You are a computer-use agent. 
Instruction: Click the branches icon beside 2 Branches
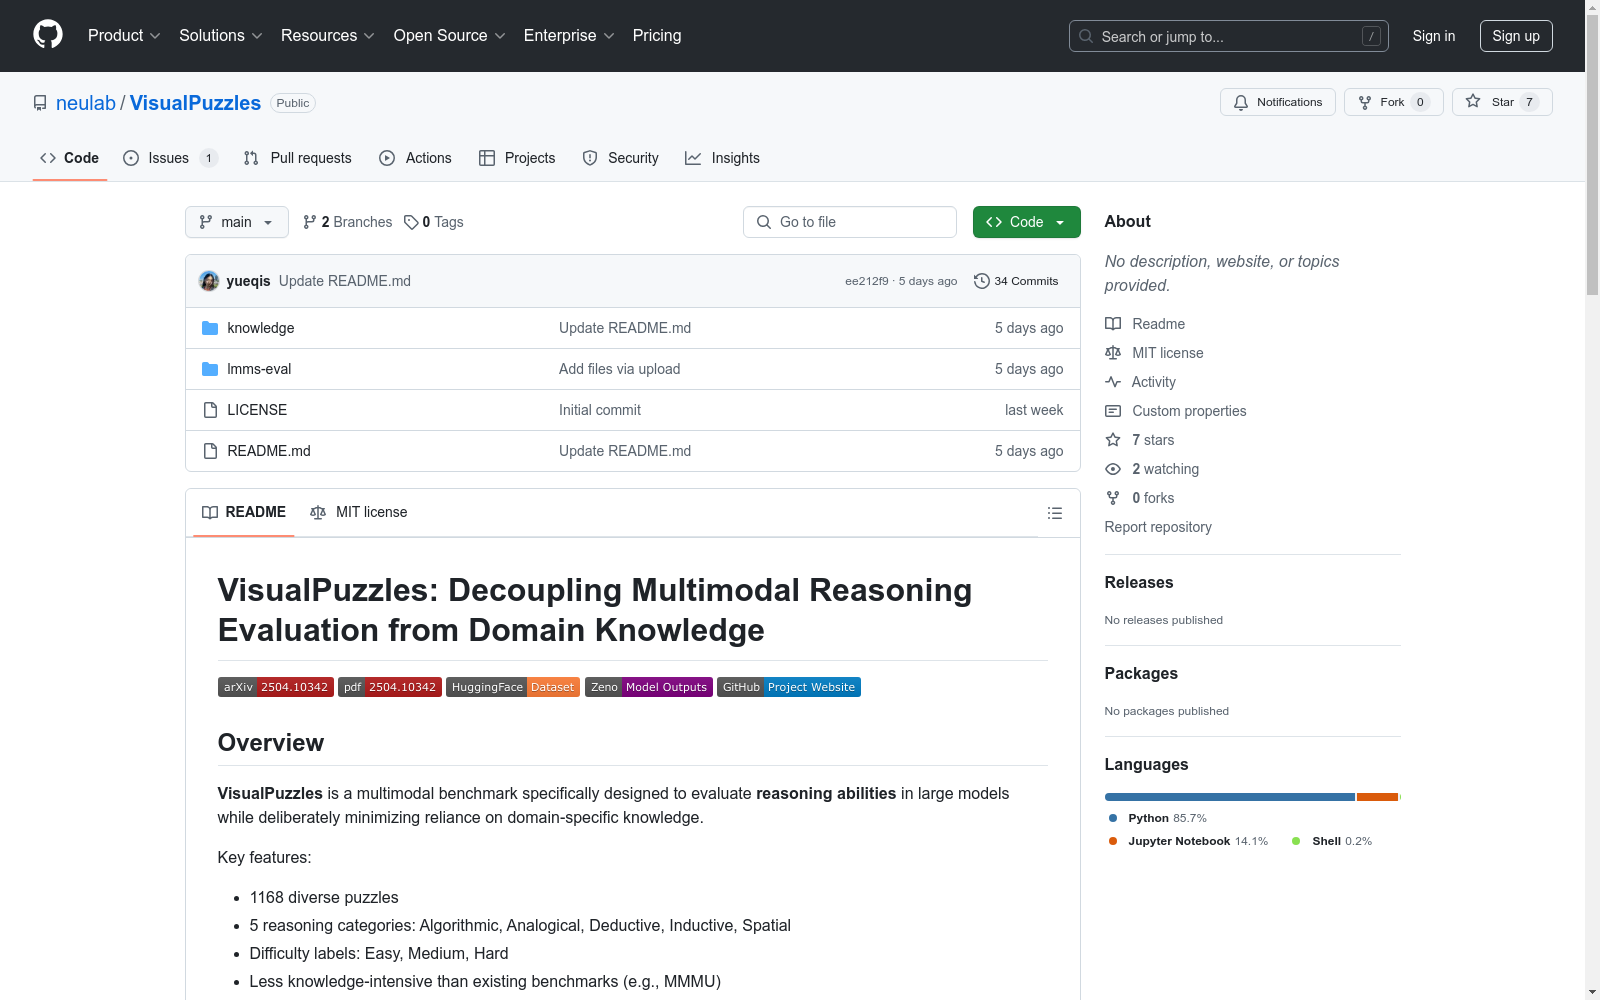pos(310,222)
